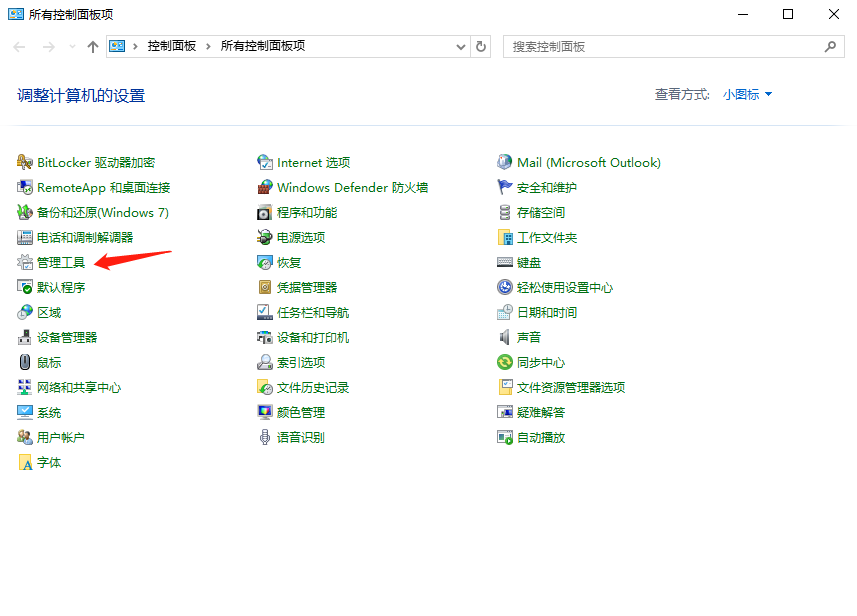This screenshot has width=857, height=616.
Task: Open the 小图标 view mode dropdown
Action: tap(747, 93)
